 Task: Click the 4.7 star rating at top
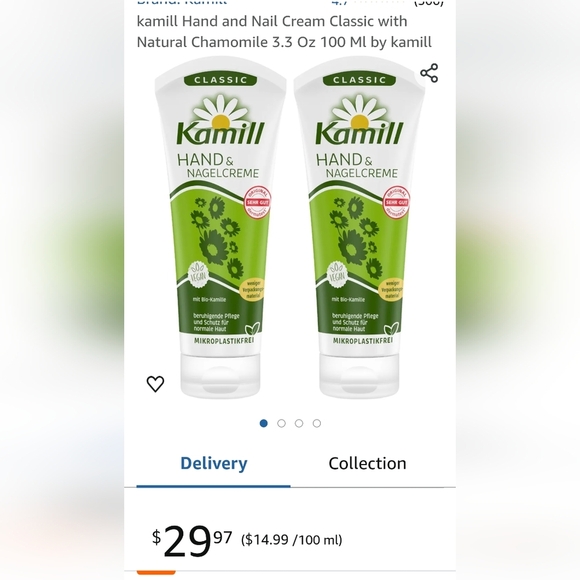point(340,3)
